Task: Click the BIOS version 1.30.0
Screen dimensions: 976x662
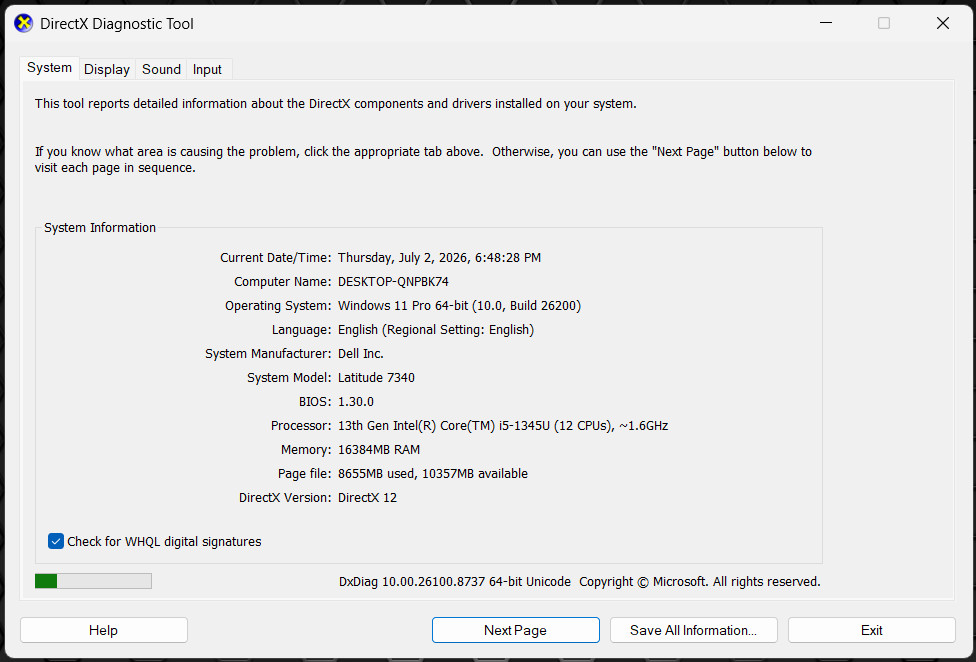Action: pyautogui.click(x=355, y=402)
